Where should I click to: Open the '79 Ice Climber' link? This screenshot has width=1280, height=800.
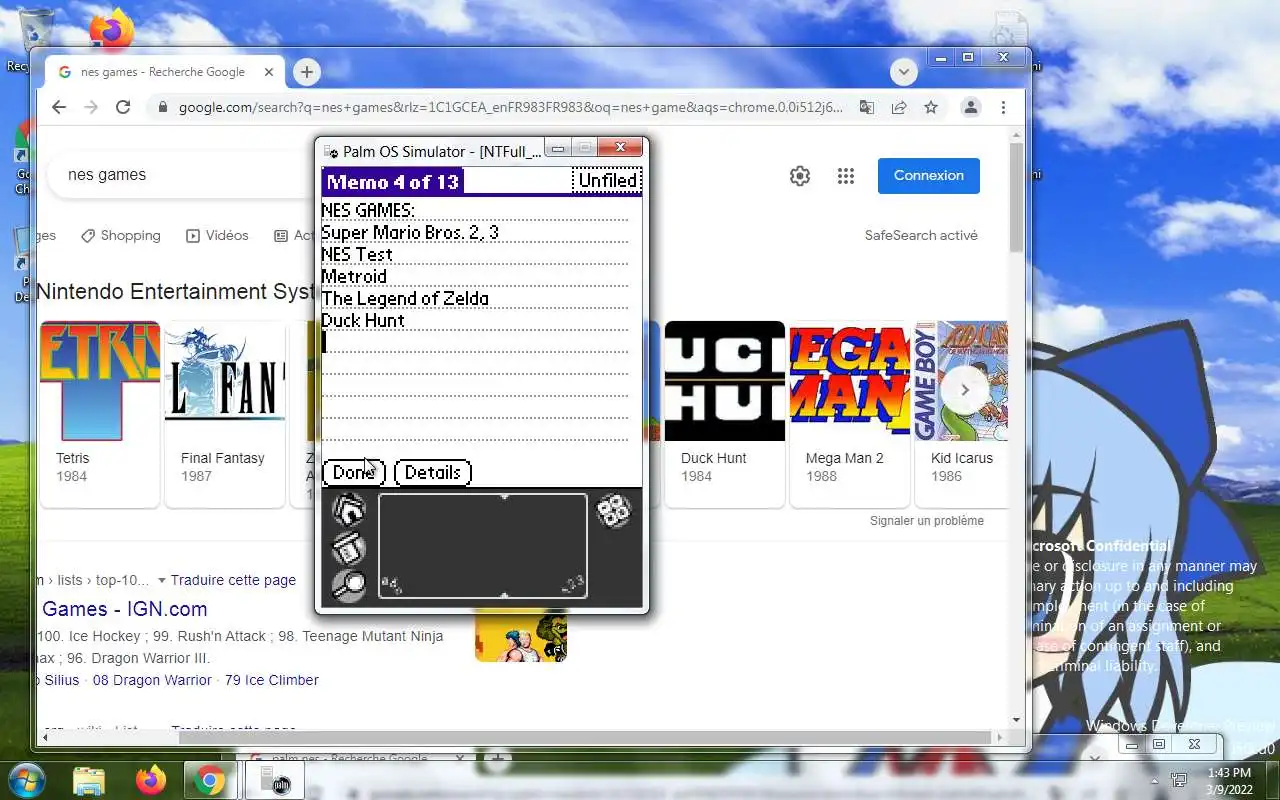tap(272, 680)
